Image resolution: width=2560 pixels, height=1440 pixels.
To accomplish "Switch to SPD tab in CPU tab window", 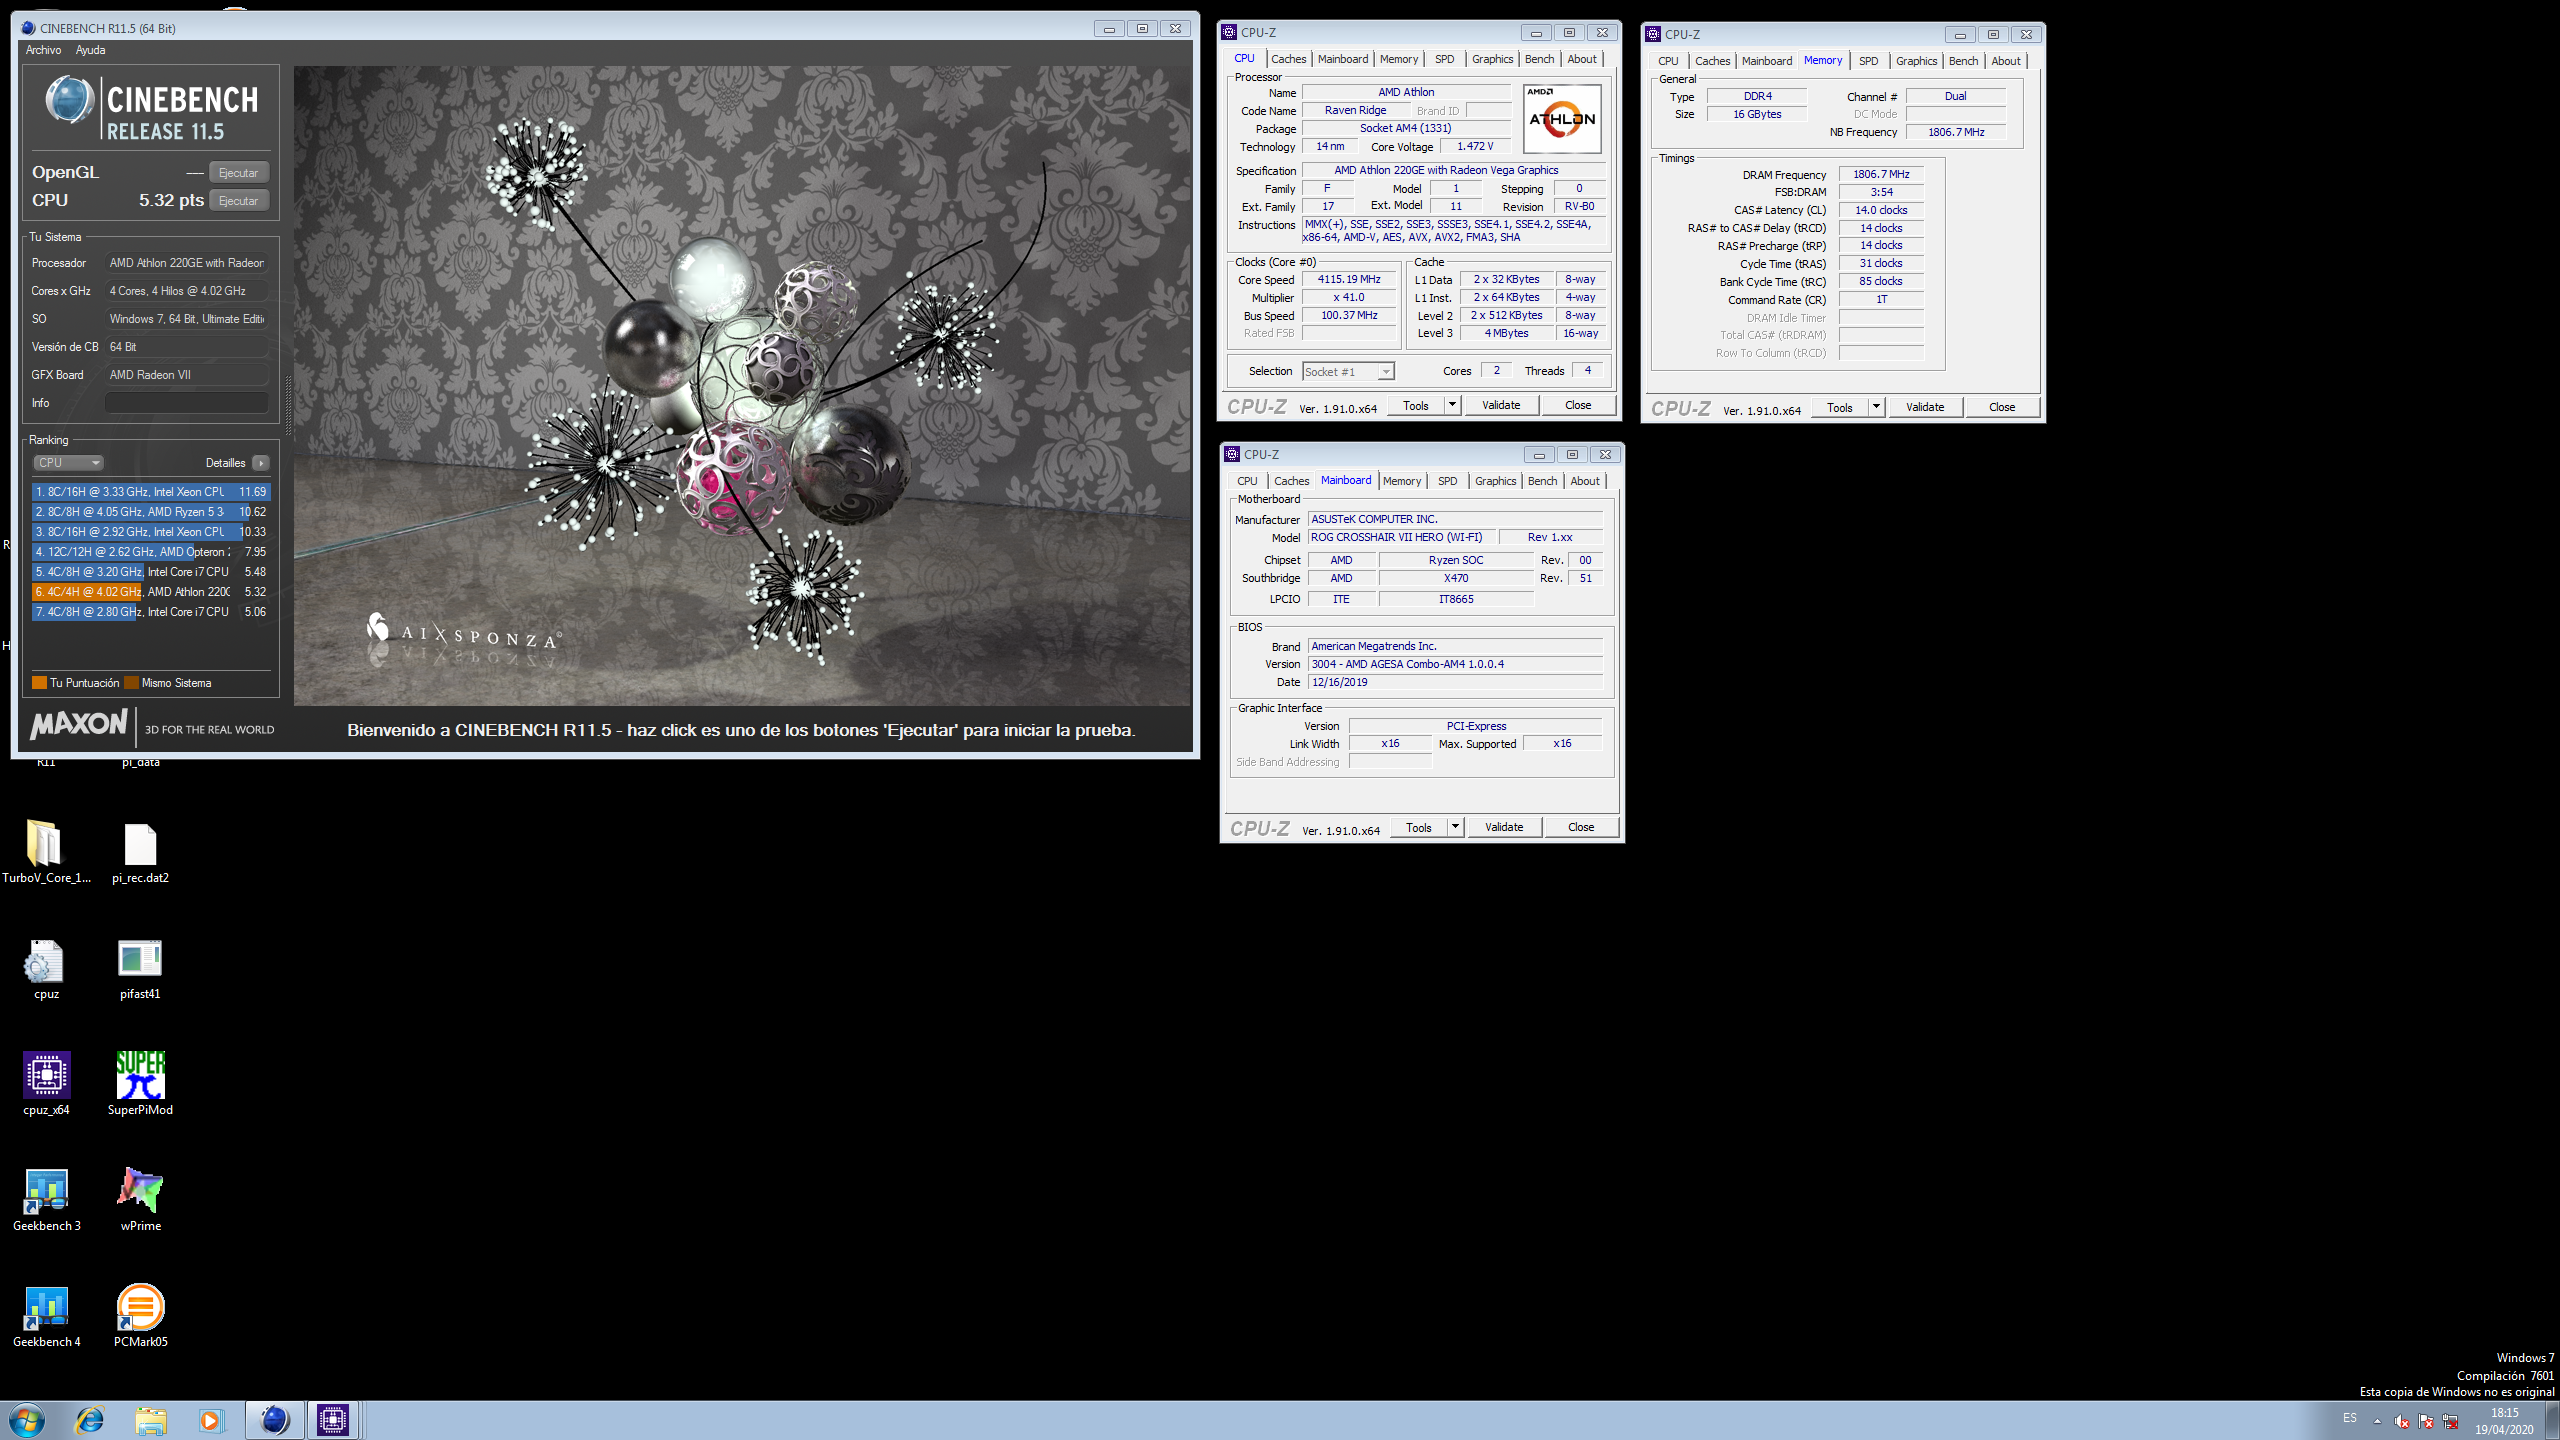I will (1445, 59).
